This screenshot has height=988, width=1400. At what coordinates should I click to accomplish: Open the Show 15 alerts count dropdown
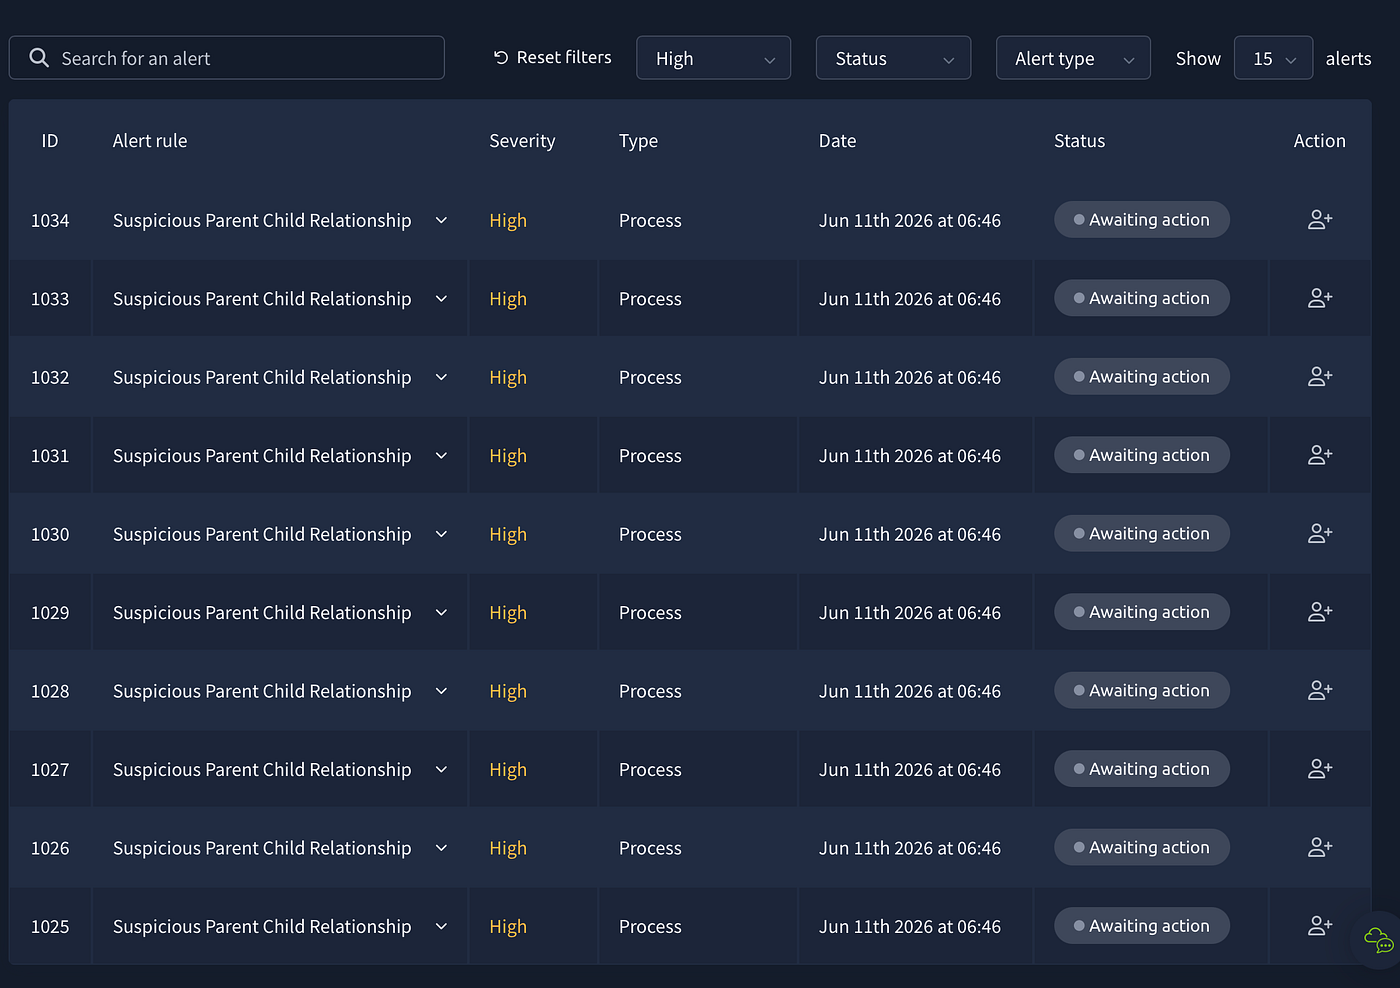1273,58
